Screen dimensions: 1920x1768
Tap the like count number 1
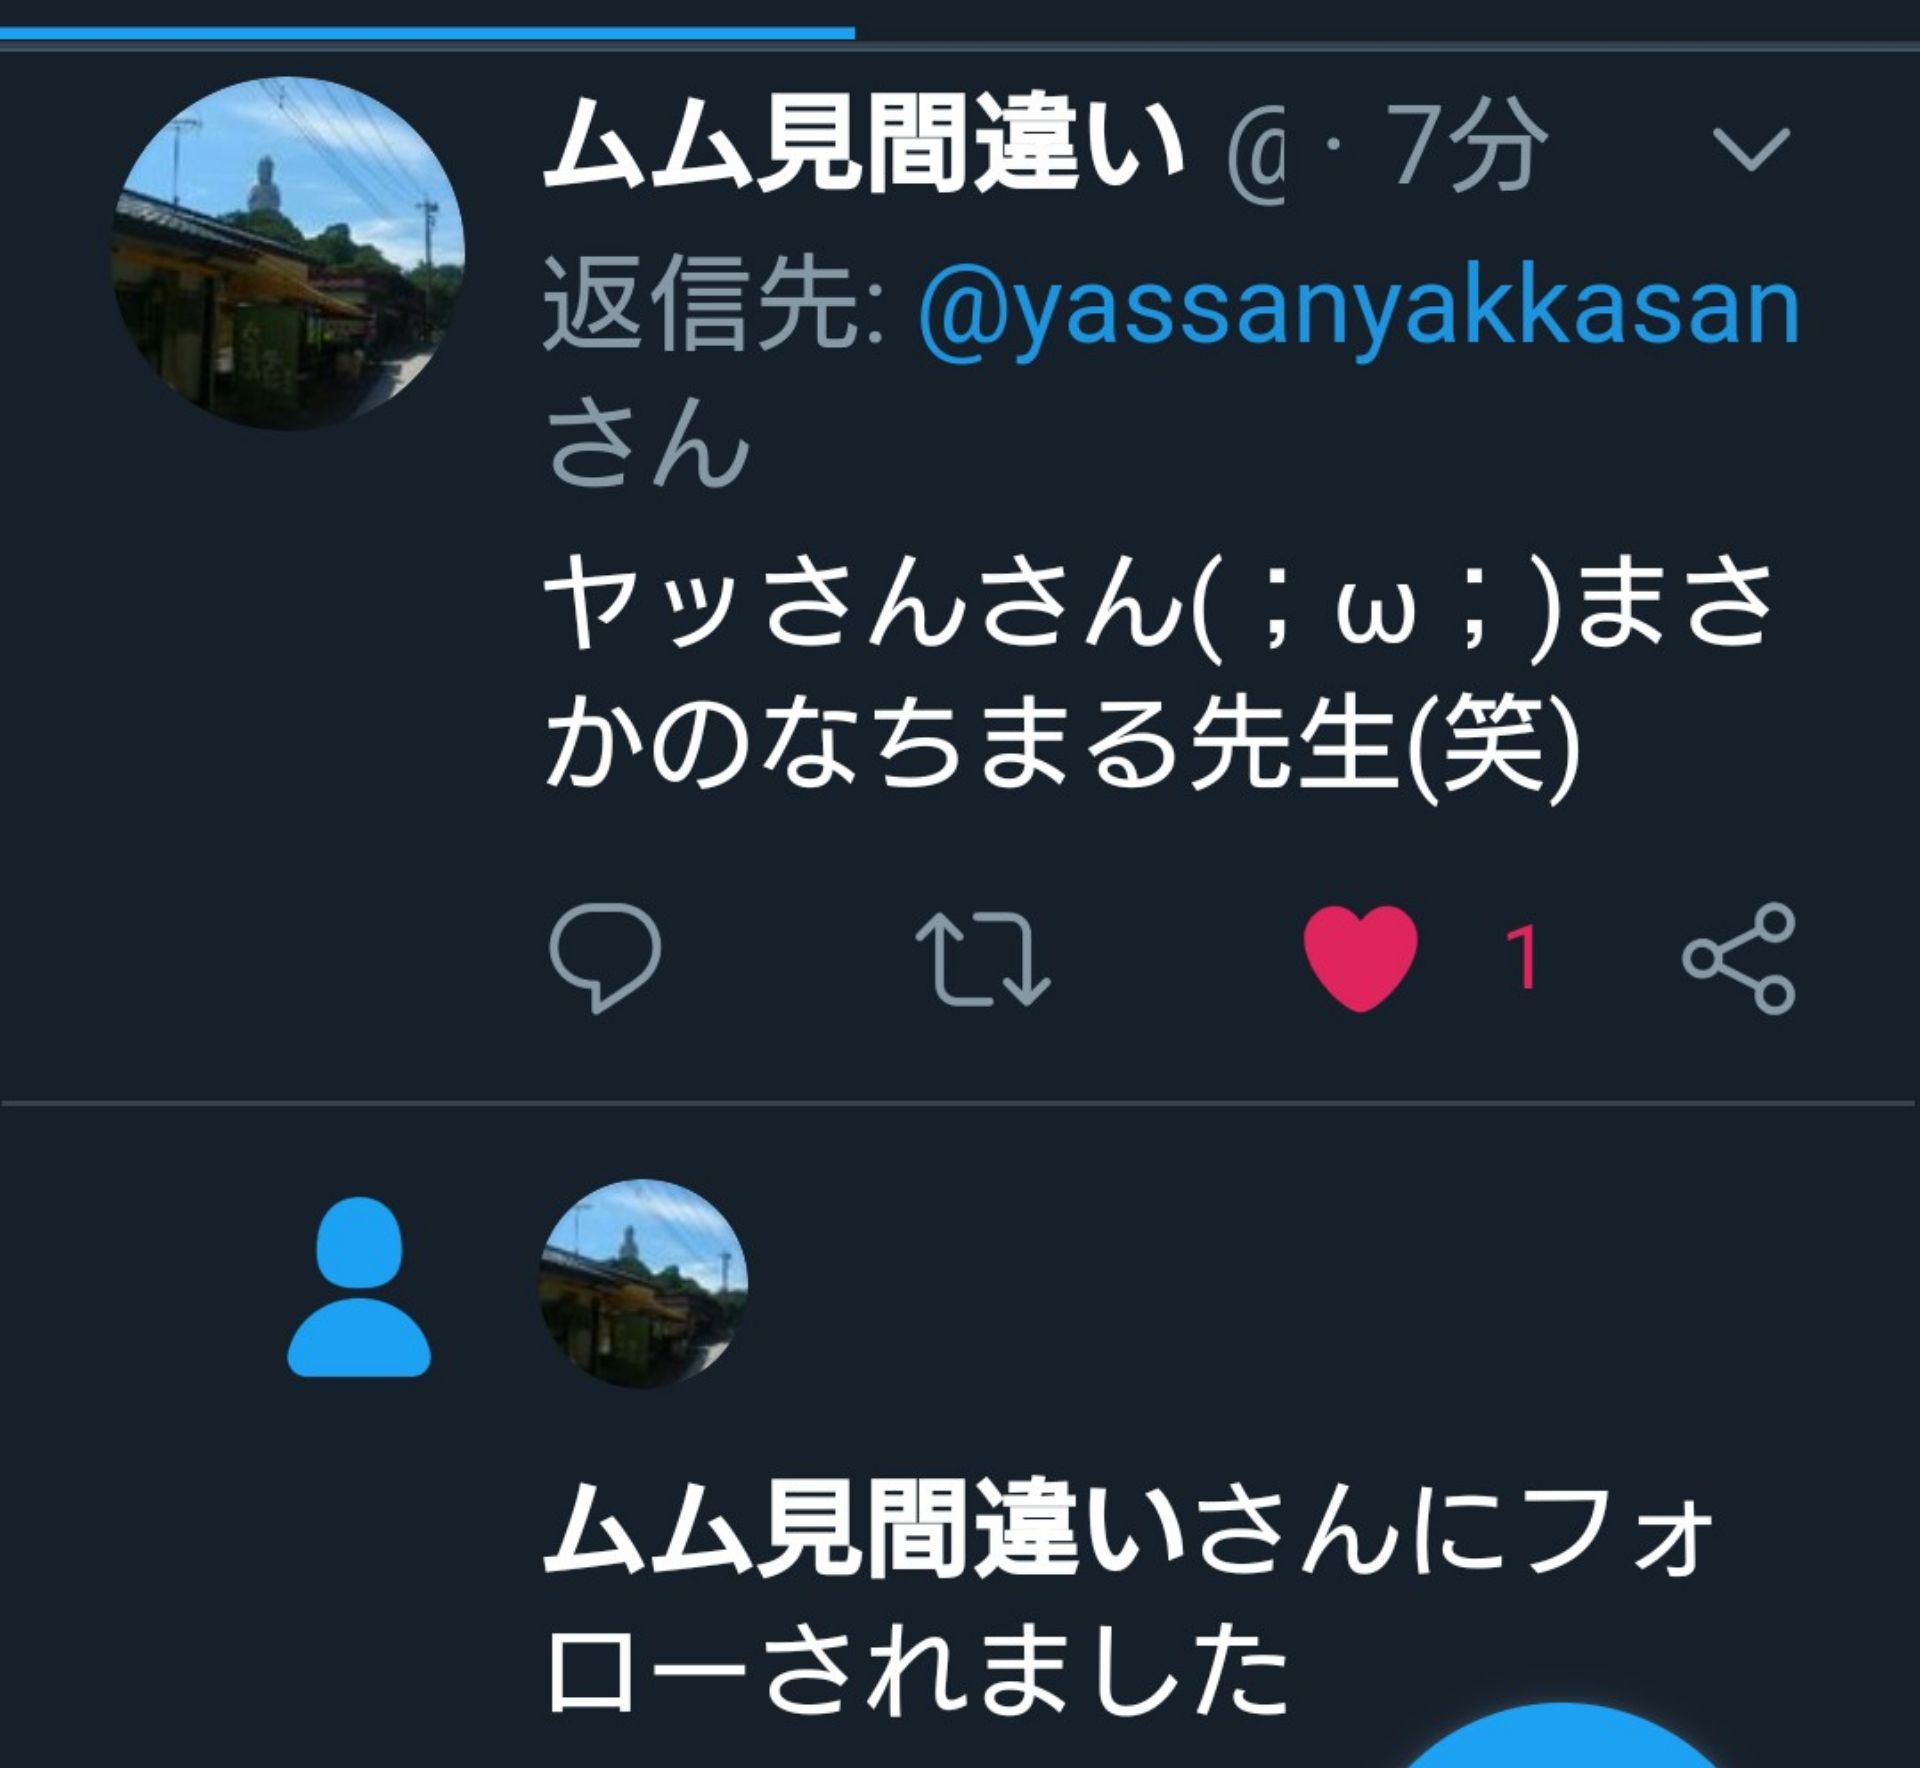tap(1521, 958)
